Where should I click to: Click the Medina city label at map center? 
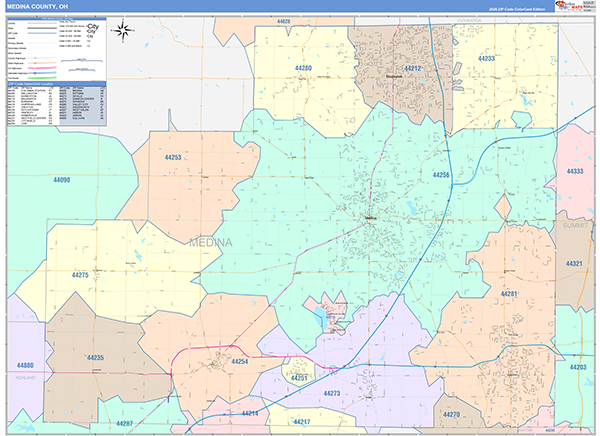371,218
